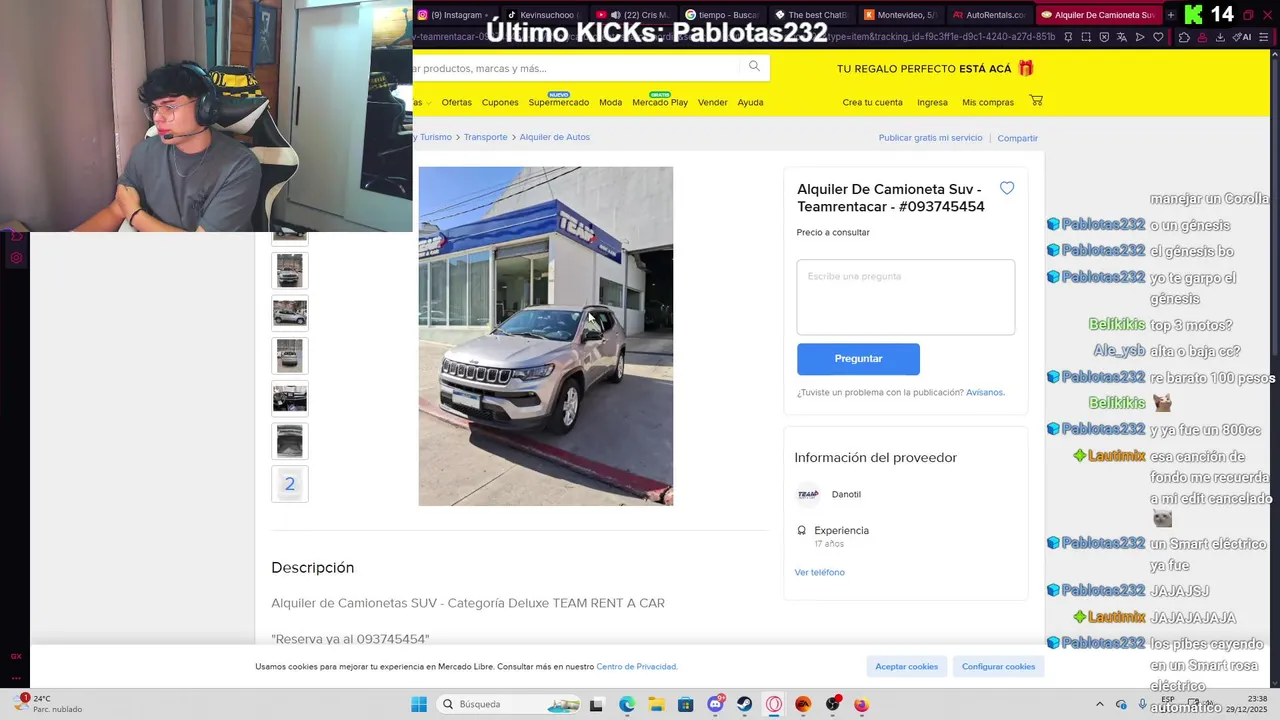
Task: Go to Transporte breadcrumb
Action: pos(485,137)
